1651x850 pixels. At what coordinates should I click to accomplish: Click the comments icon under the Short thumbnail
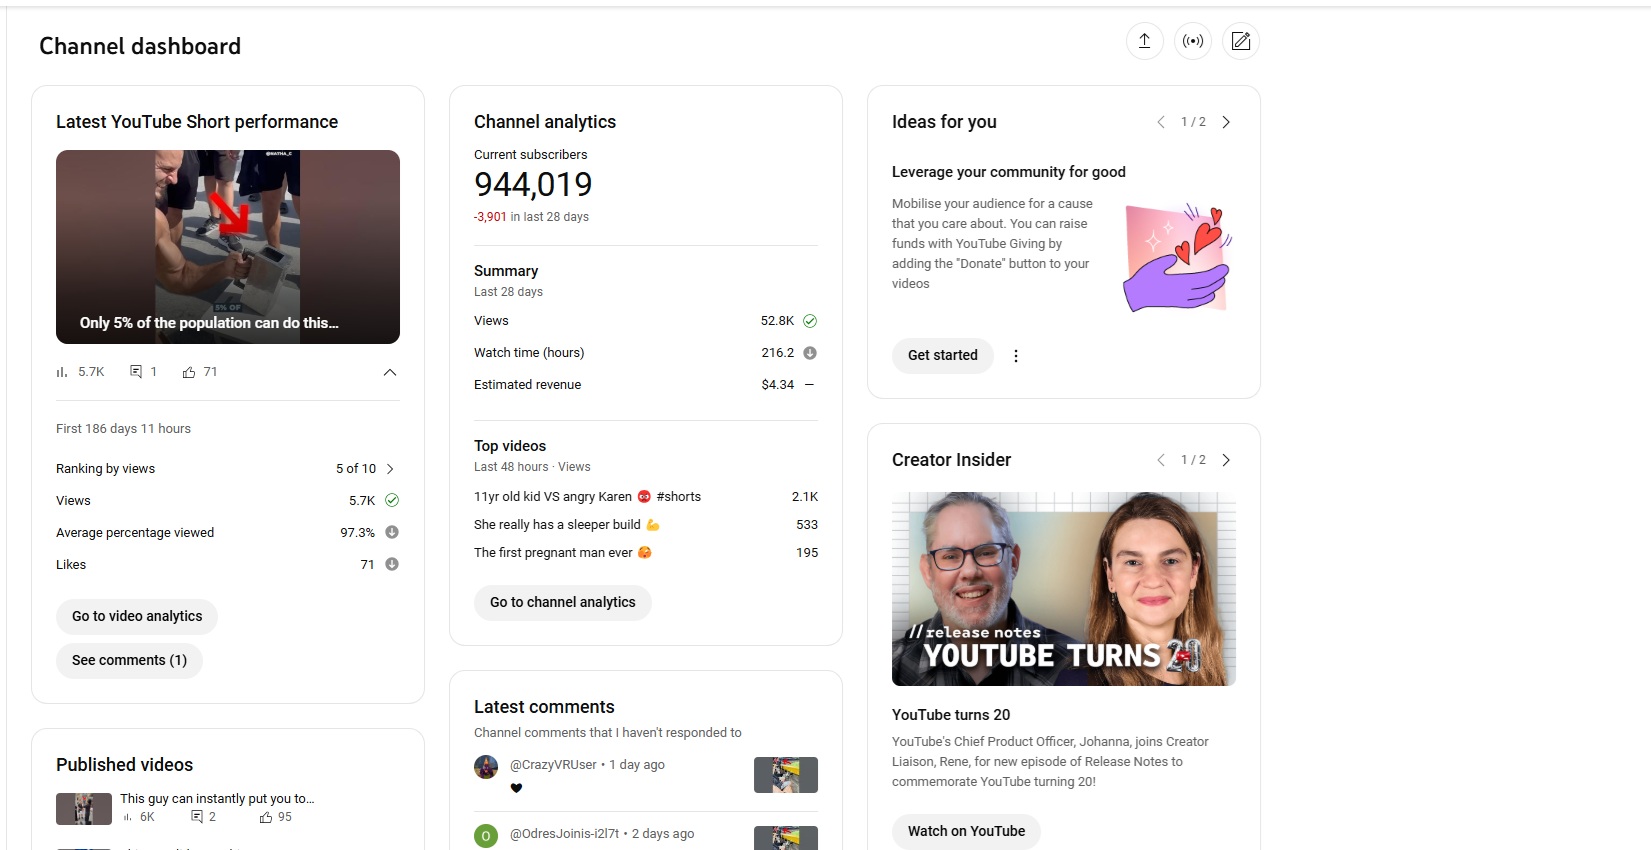pos(136,372)
